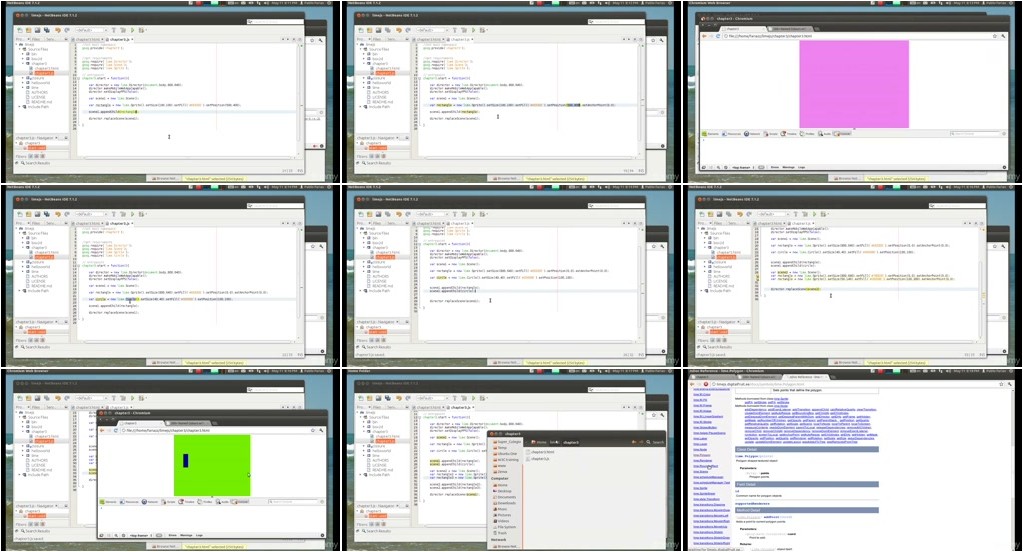Toggle third Filters icon in Navigator behind file manager

click(x=384, y=524)
